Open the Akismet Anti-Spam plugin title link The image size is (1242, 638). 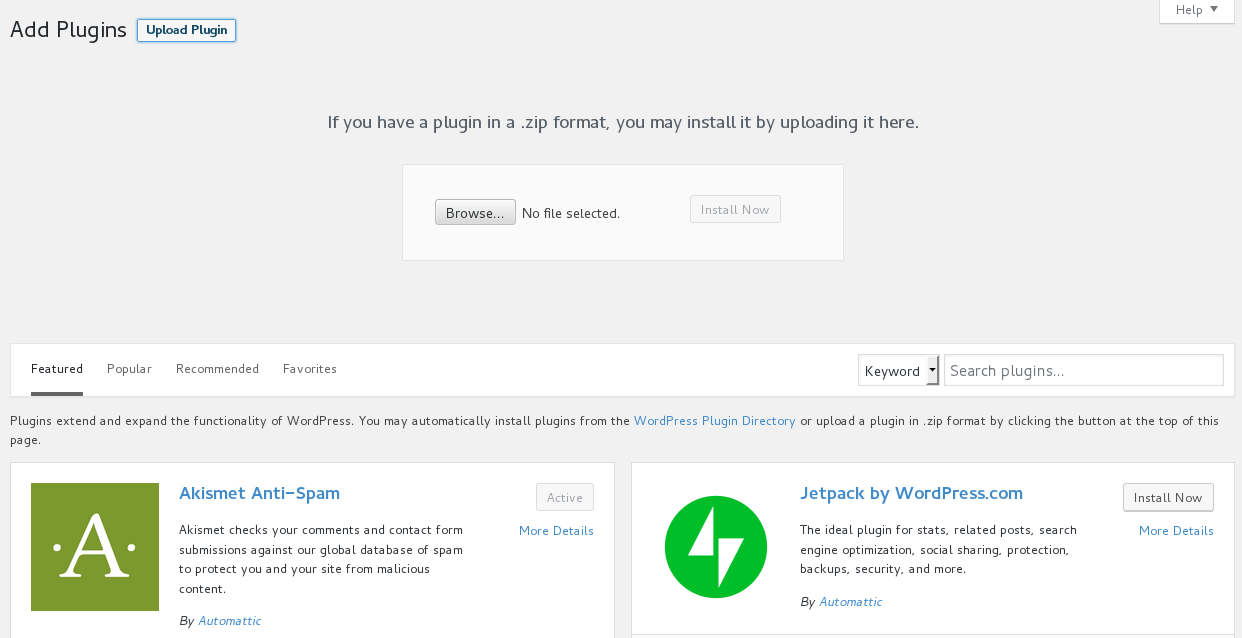pos(259,493)
